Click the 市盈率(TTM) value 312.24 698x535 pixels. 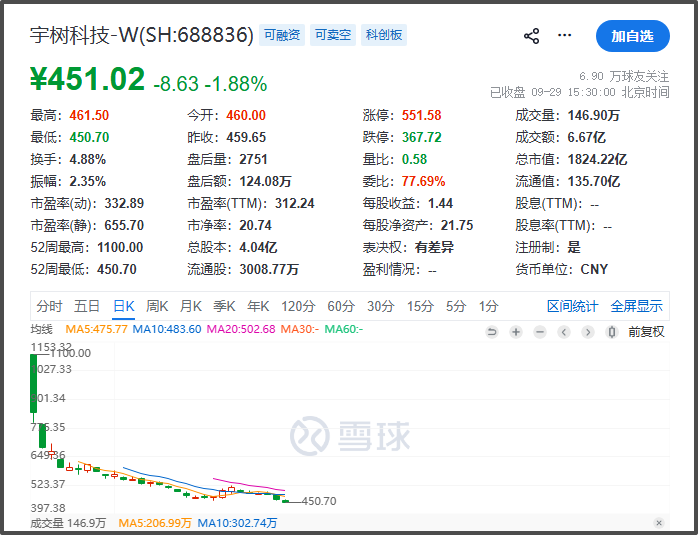(295, 203)
